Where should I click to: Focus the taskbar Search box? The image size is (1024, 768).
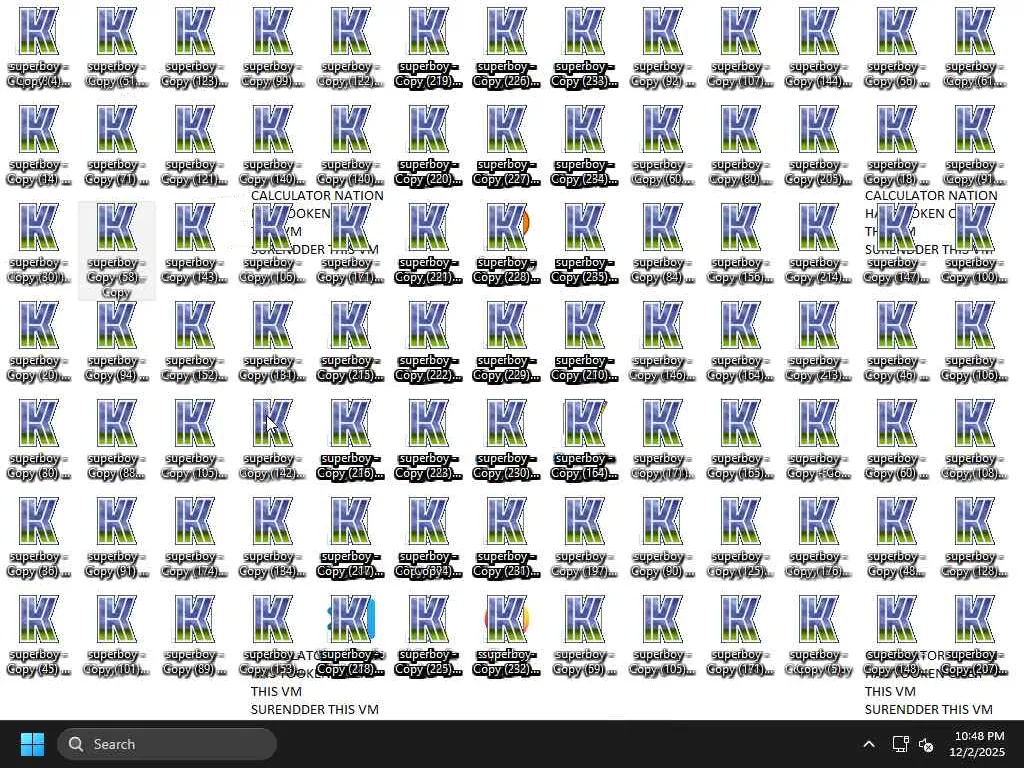coord(167,744)
